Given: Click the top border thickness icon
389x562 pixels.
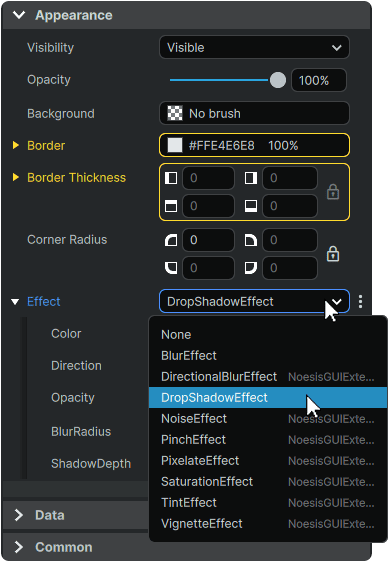Looking at the screenshot, I should coord(171,206).
